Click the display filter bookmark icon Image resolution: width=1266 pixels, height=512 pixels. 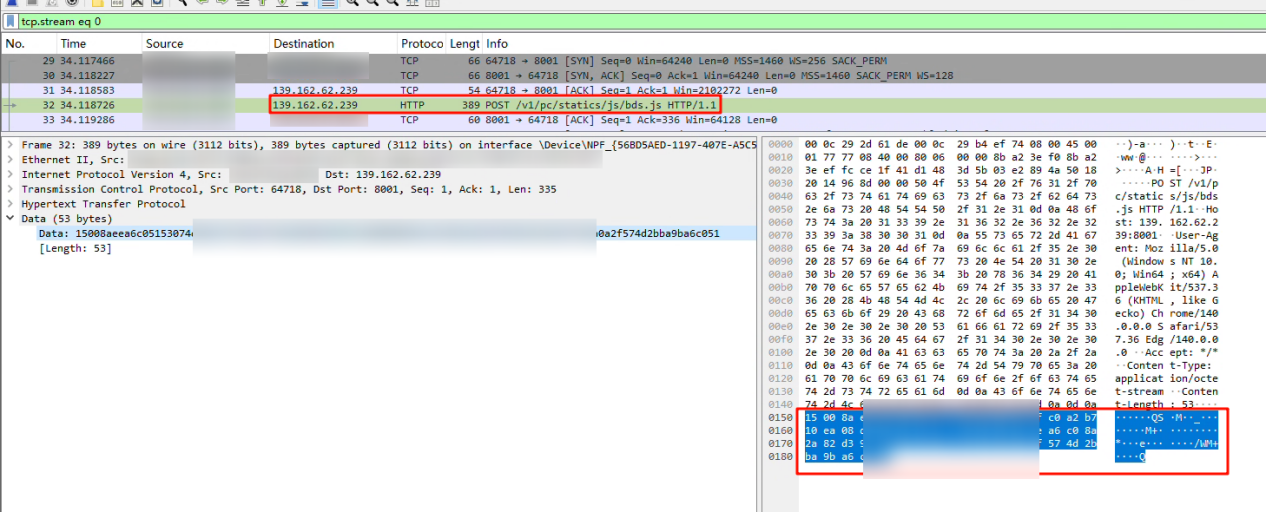pyautogui.click(x=11, y=21)
